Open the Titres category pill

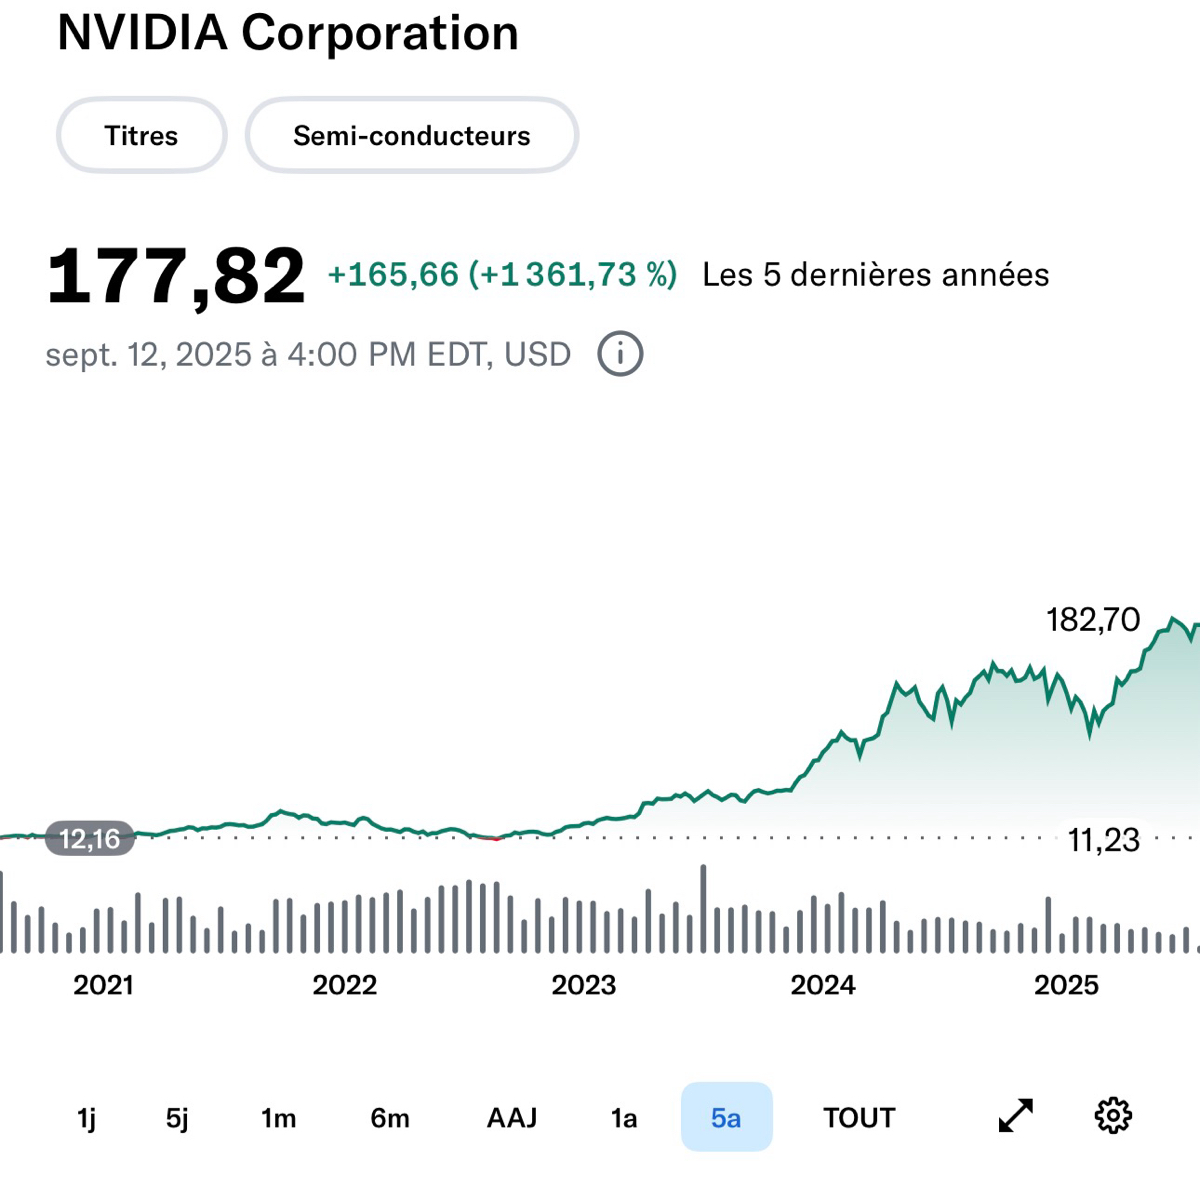coord(141,136)
